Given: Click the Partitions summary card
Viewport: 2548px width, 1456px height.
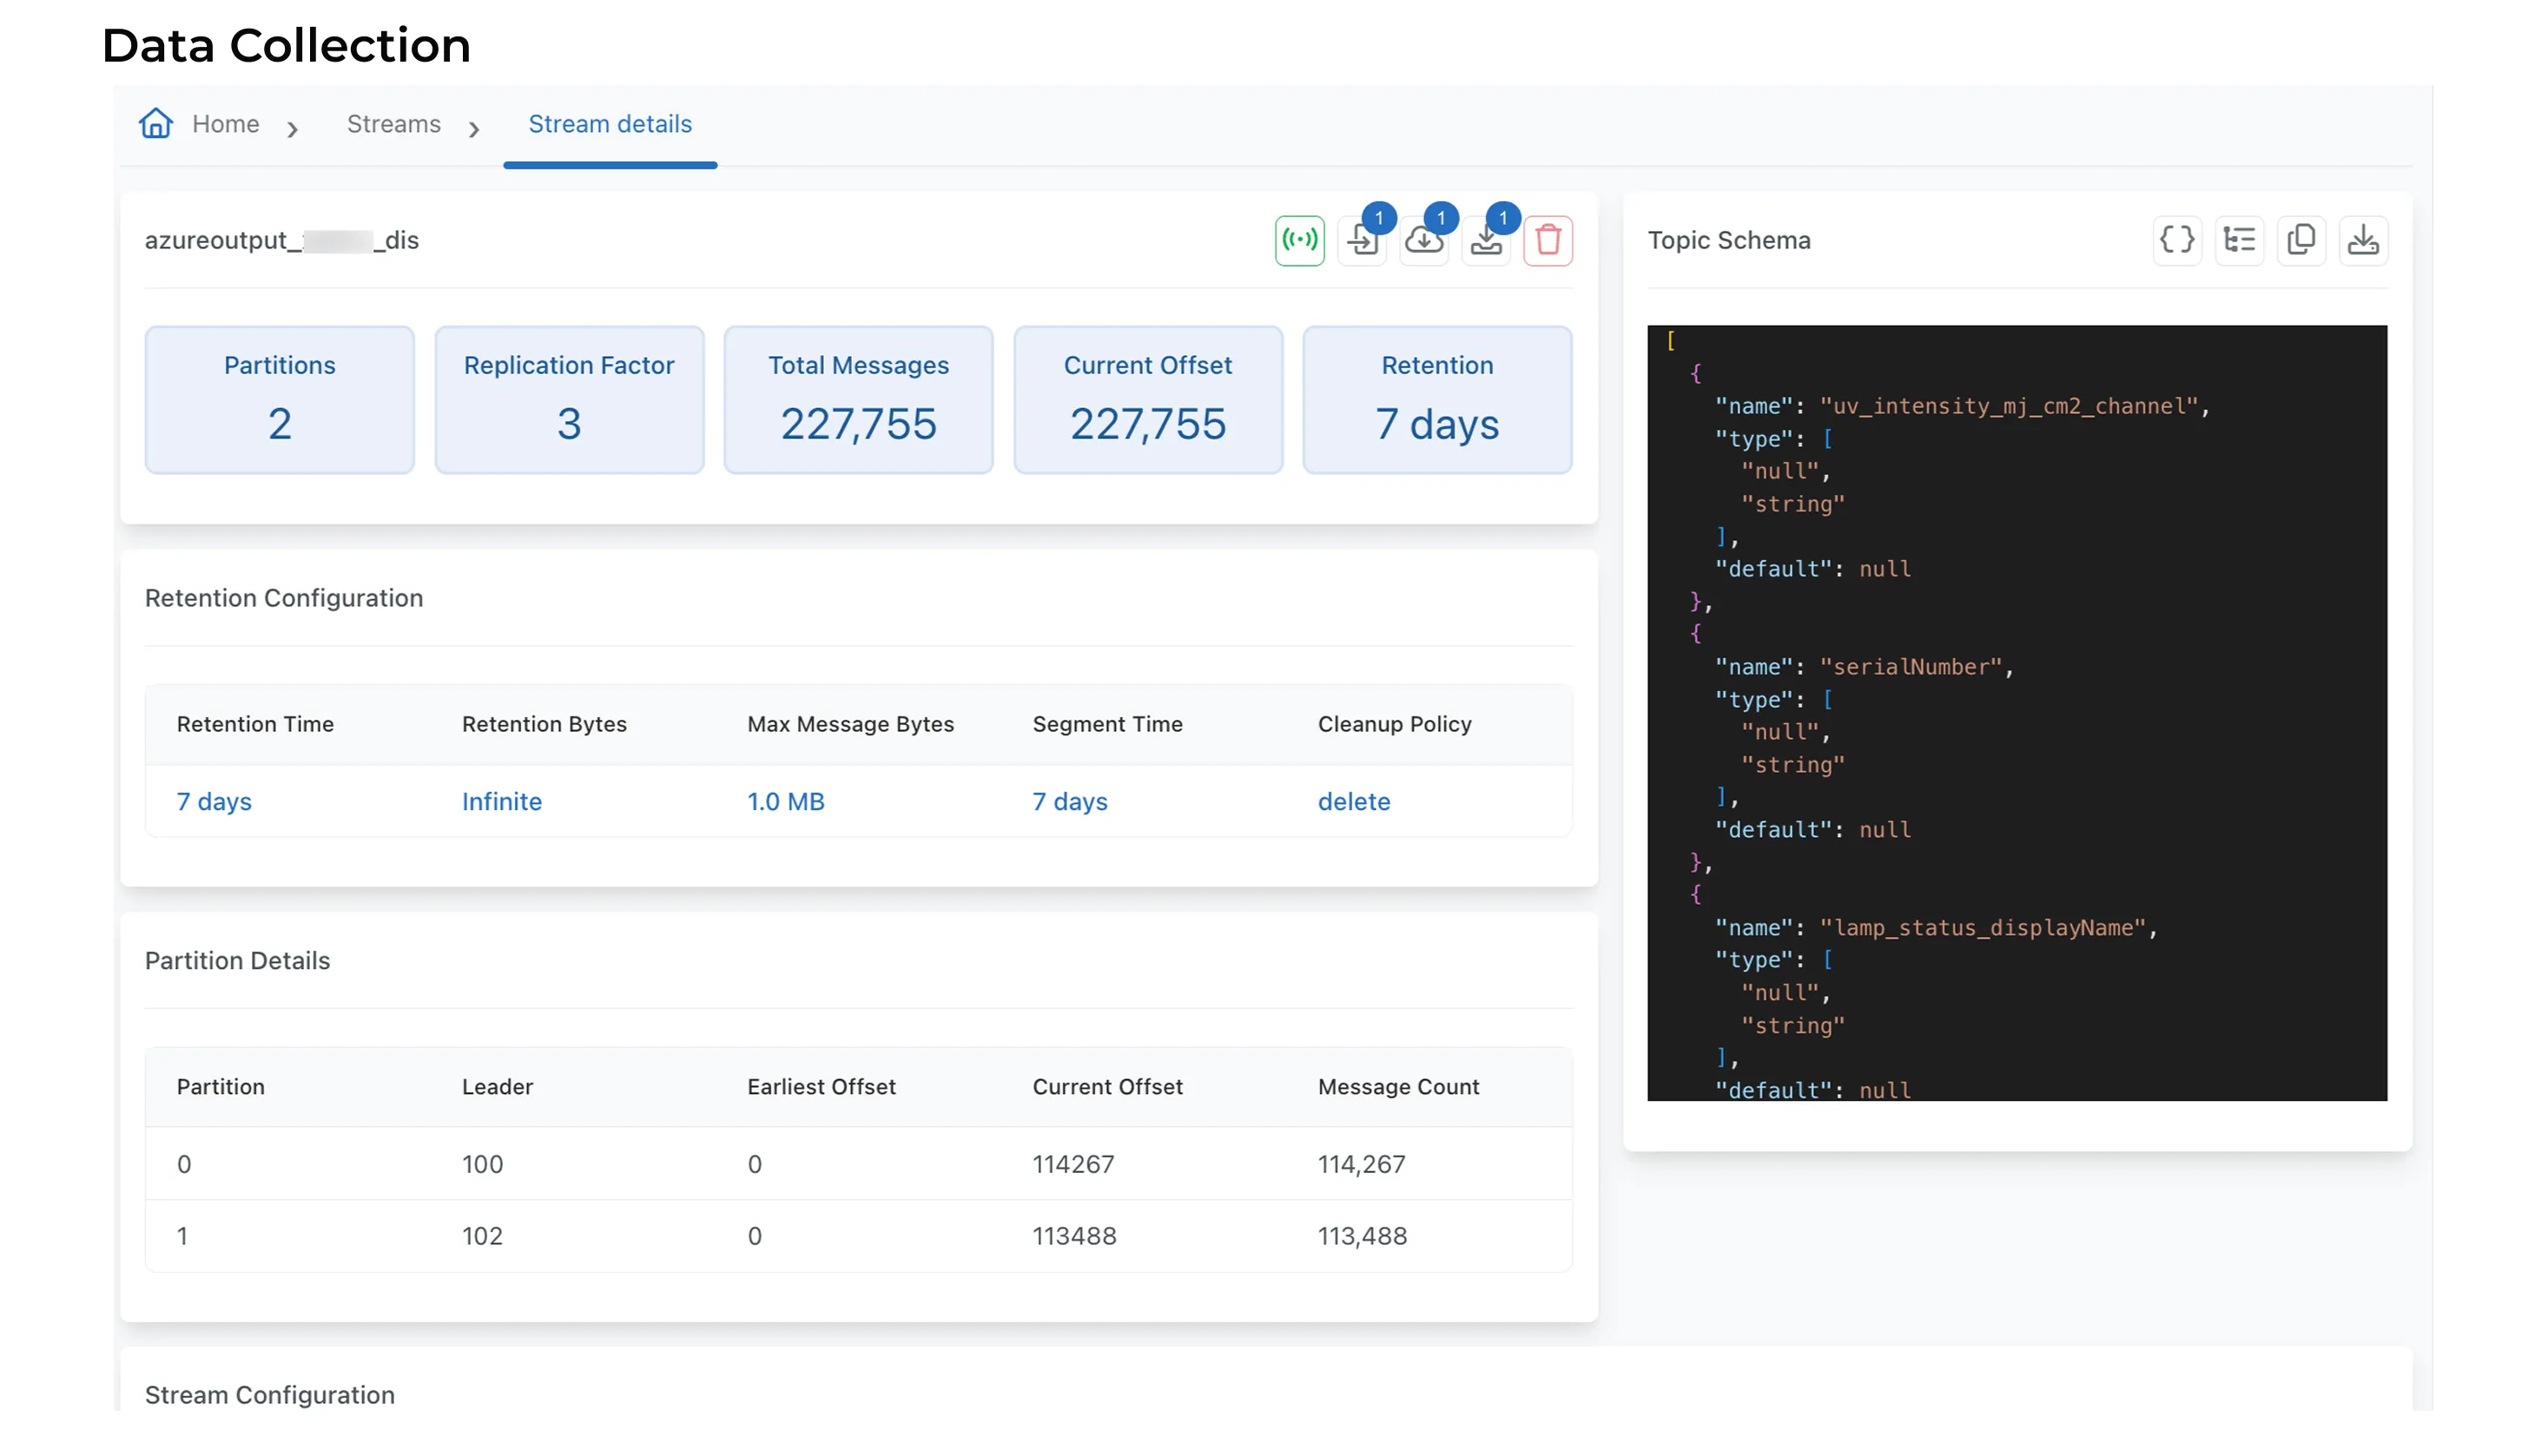Looking at the screenshot, I should coord(279,399).
